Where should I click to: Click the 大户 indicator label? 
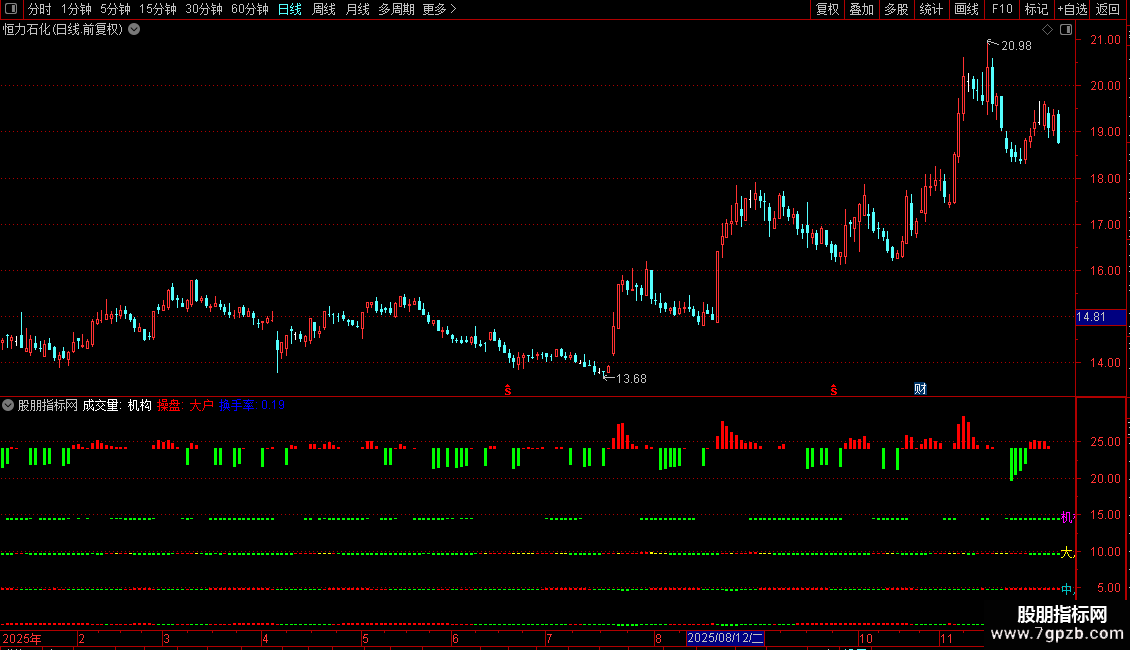point(202,406)
